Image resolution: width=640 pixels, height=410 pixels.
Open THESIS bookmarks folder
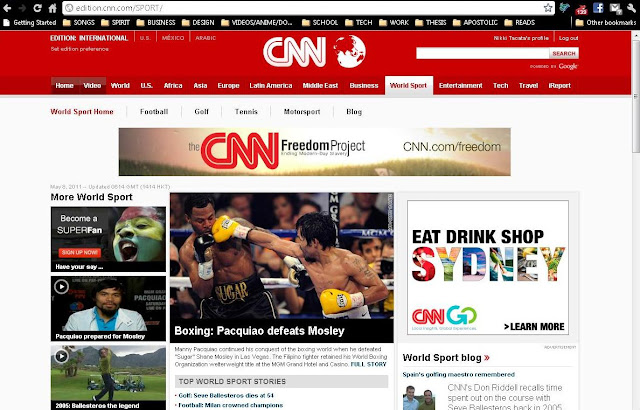point(431,22)
